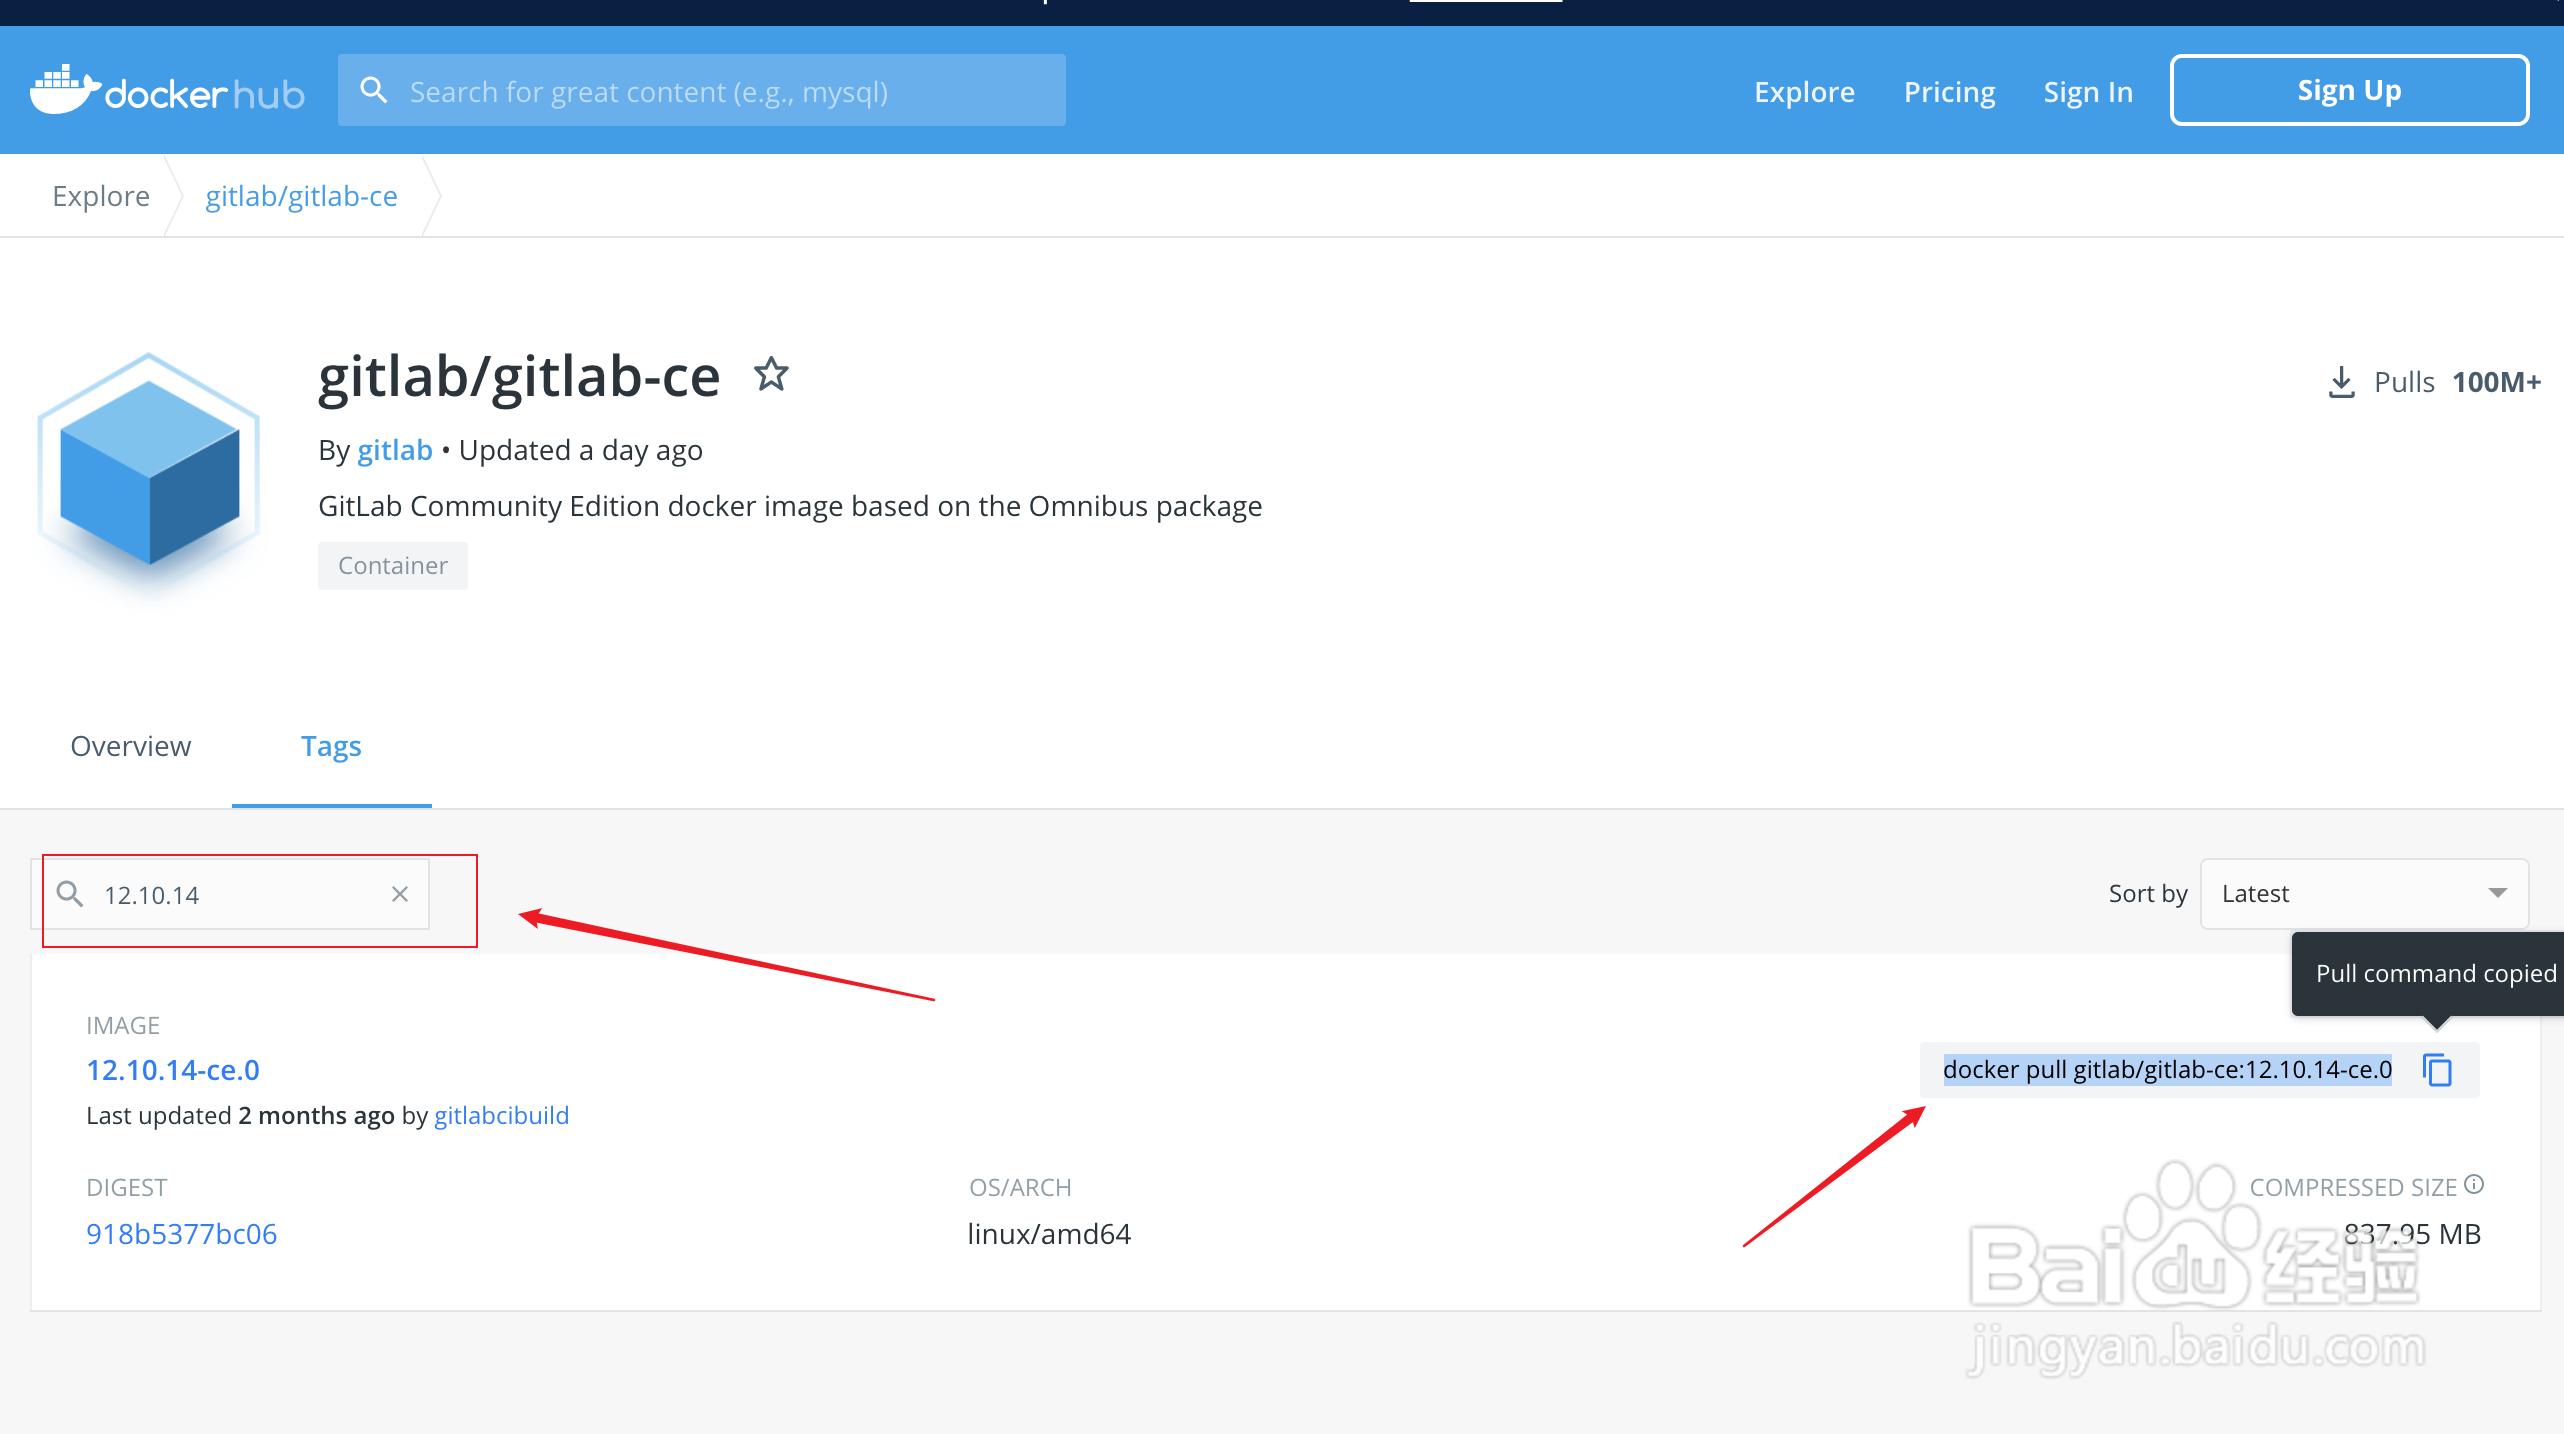
Task: Focus the 'Search for great content' field
Action: [701, 91]
